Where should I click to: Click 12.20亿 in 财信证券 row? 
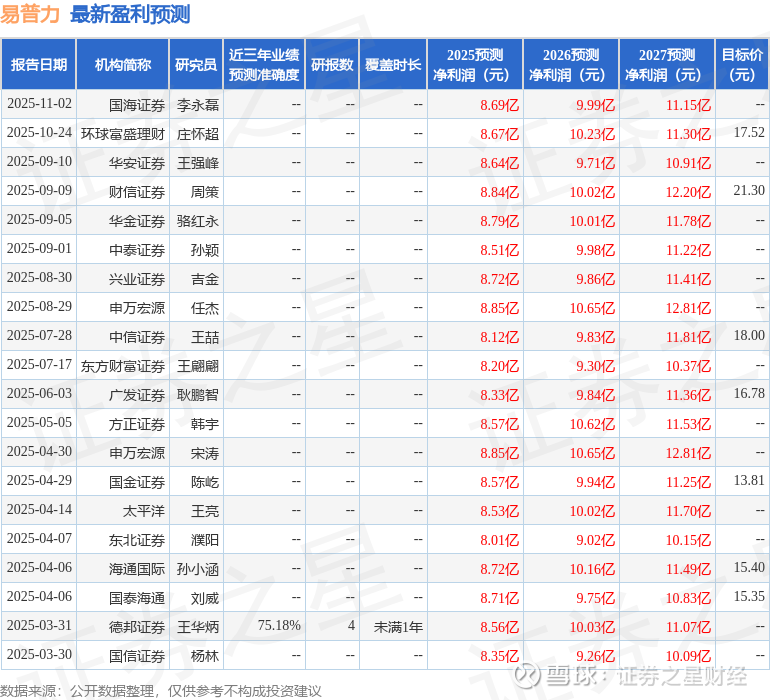click(688, 192)
